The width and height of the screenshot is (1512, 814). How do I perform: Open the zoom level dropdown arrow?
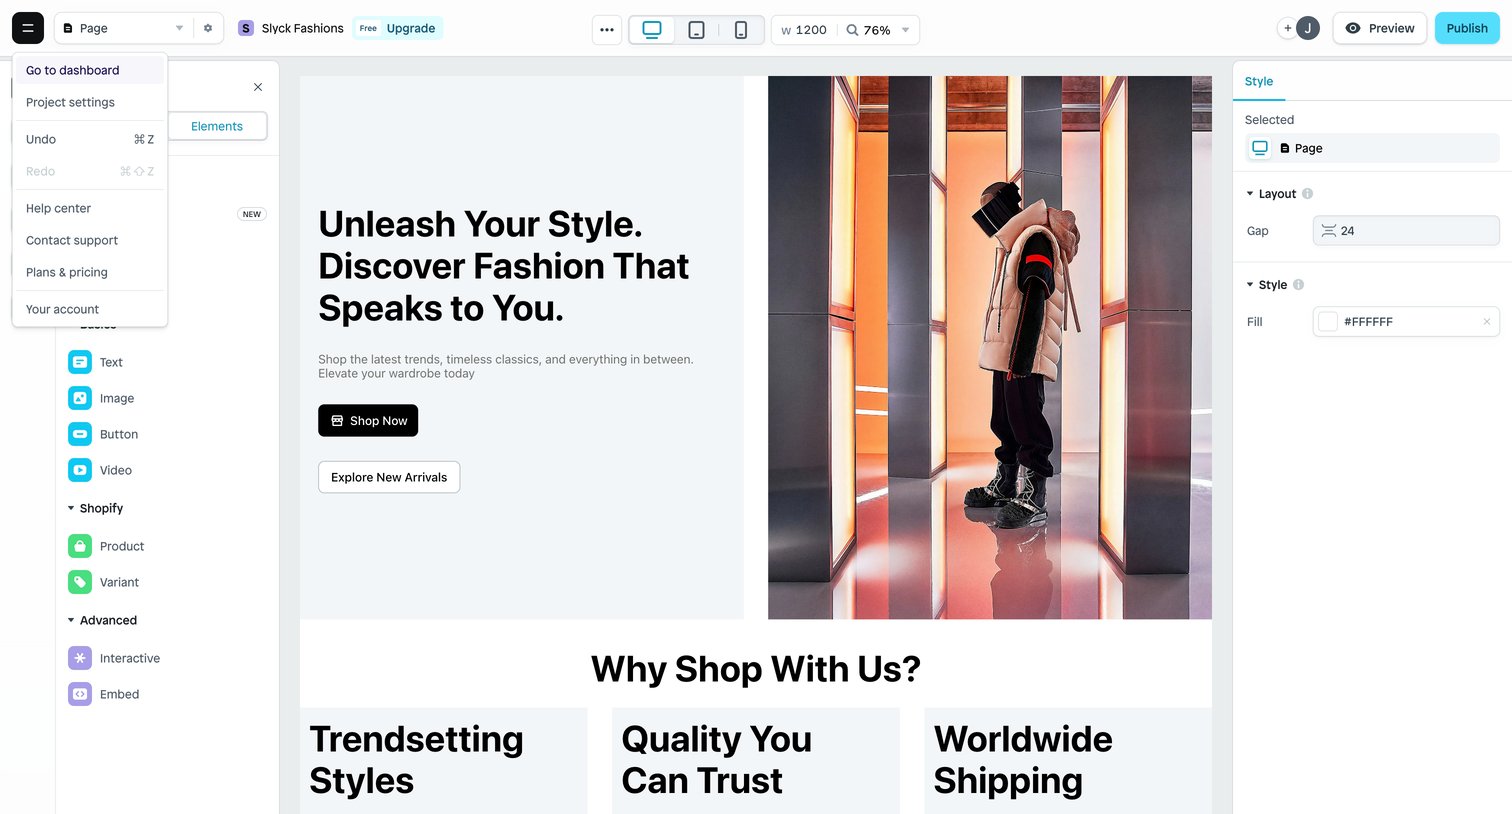906,29
